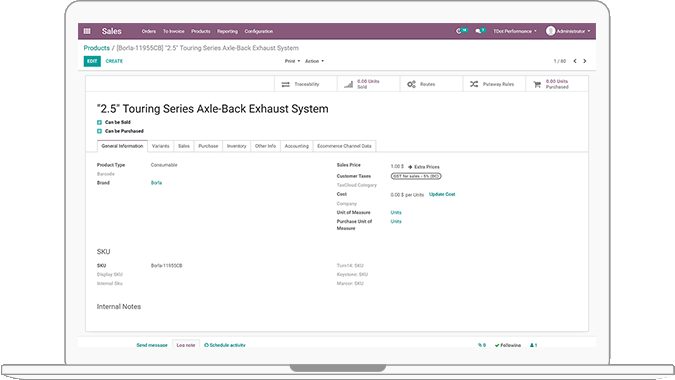The height and width of the screenshot is (380, 675).
Task: Click the EDIT button
Action: [92, 61]
